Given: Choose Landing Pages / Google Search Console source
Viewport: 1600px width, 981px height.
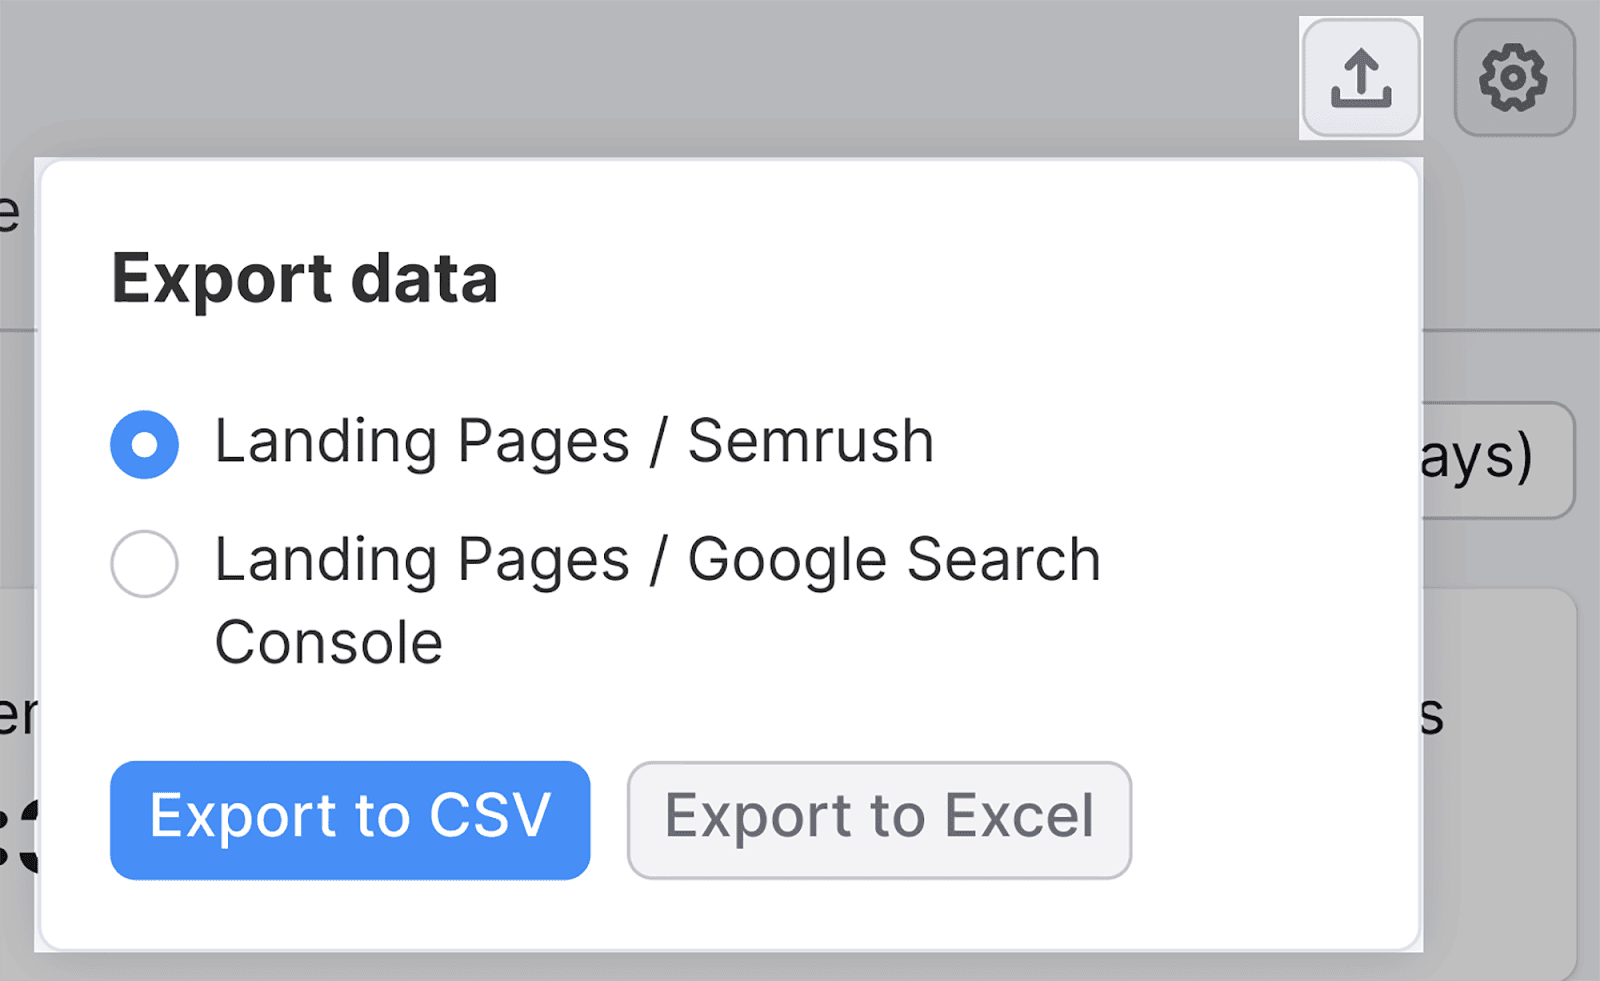Looking at the screenshot, I should 144,563.
